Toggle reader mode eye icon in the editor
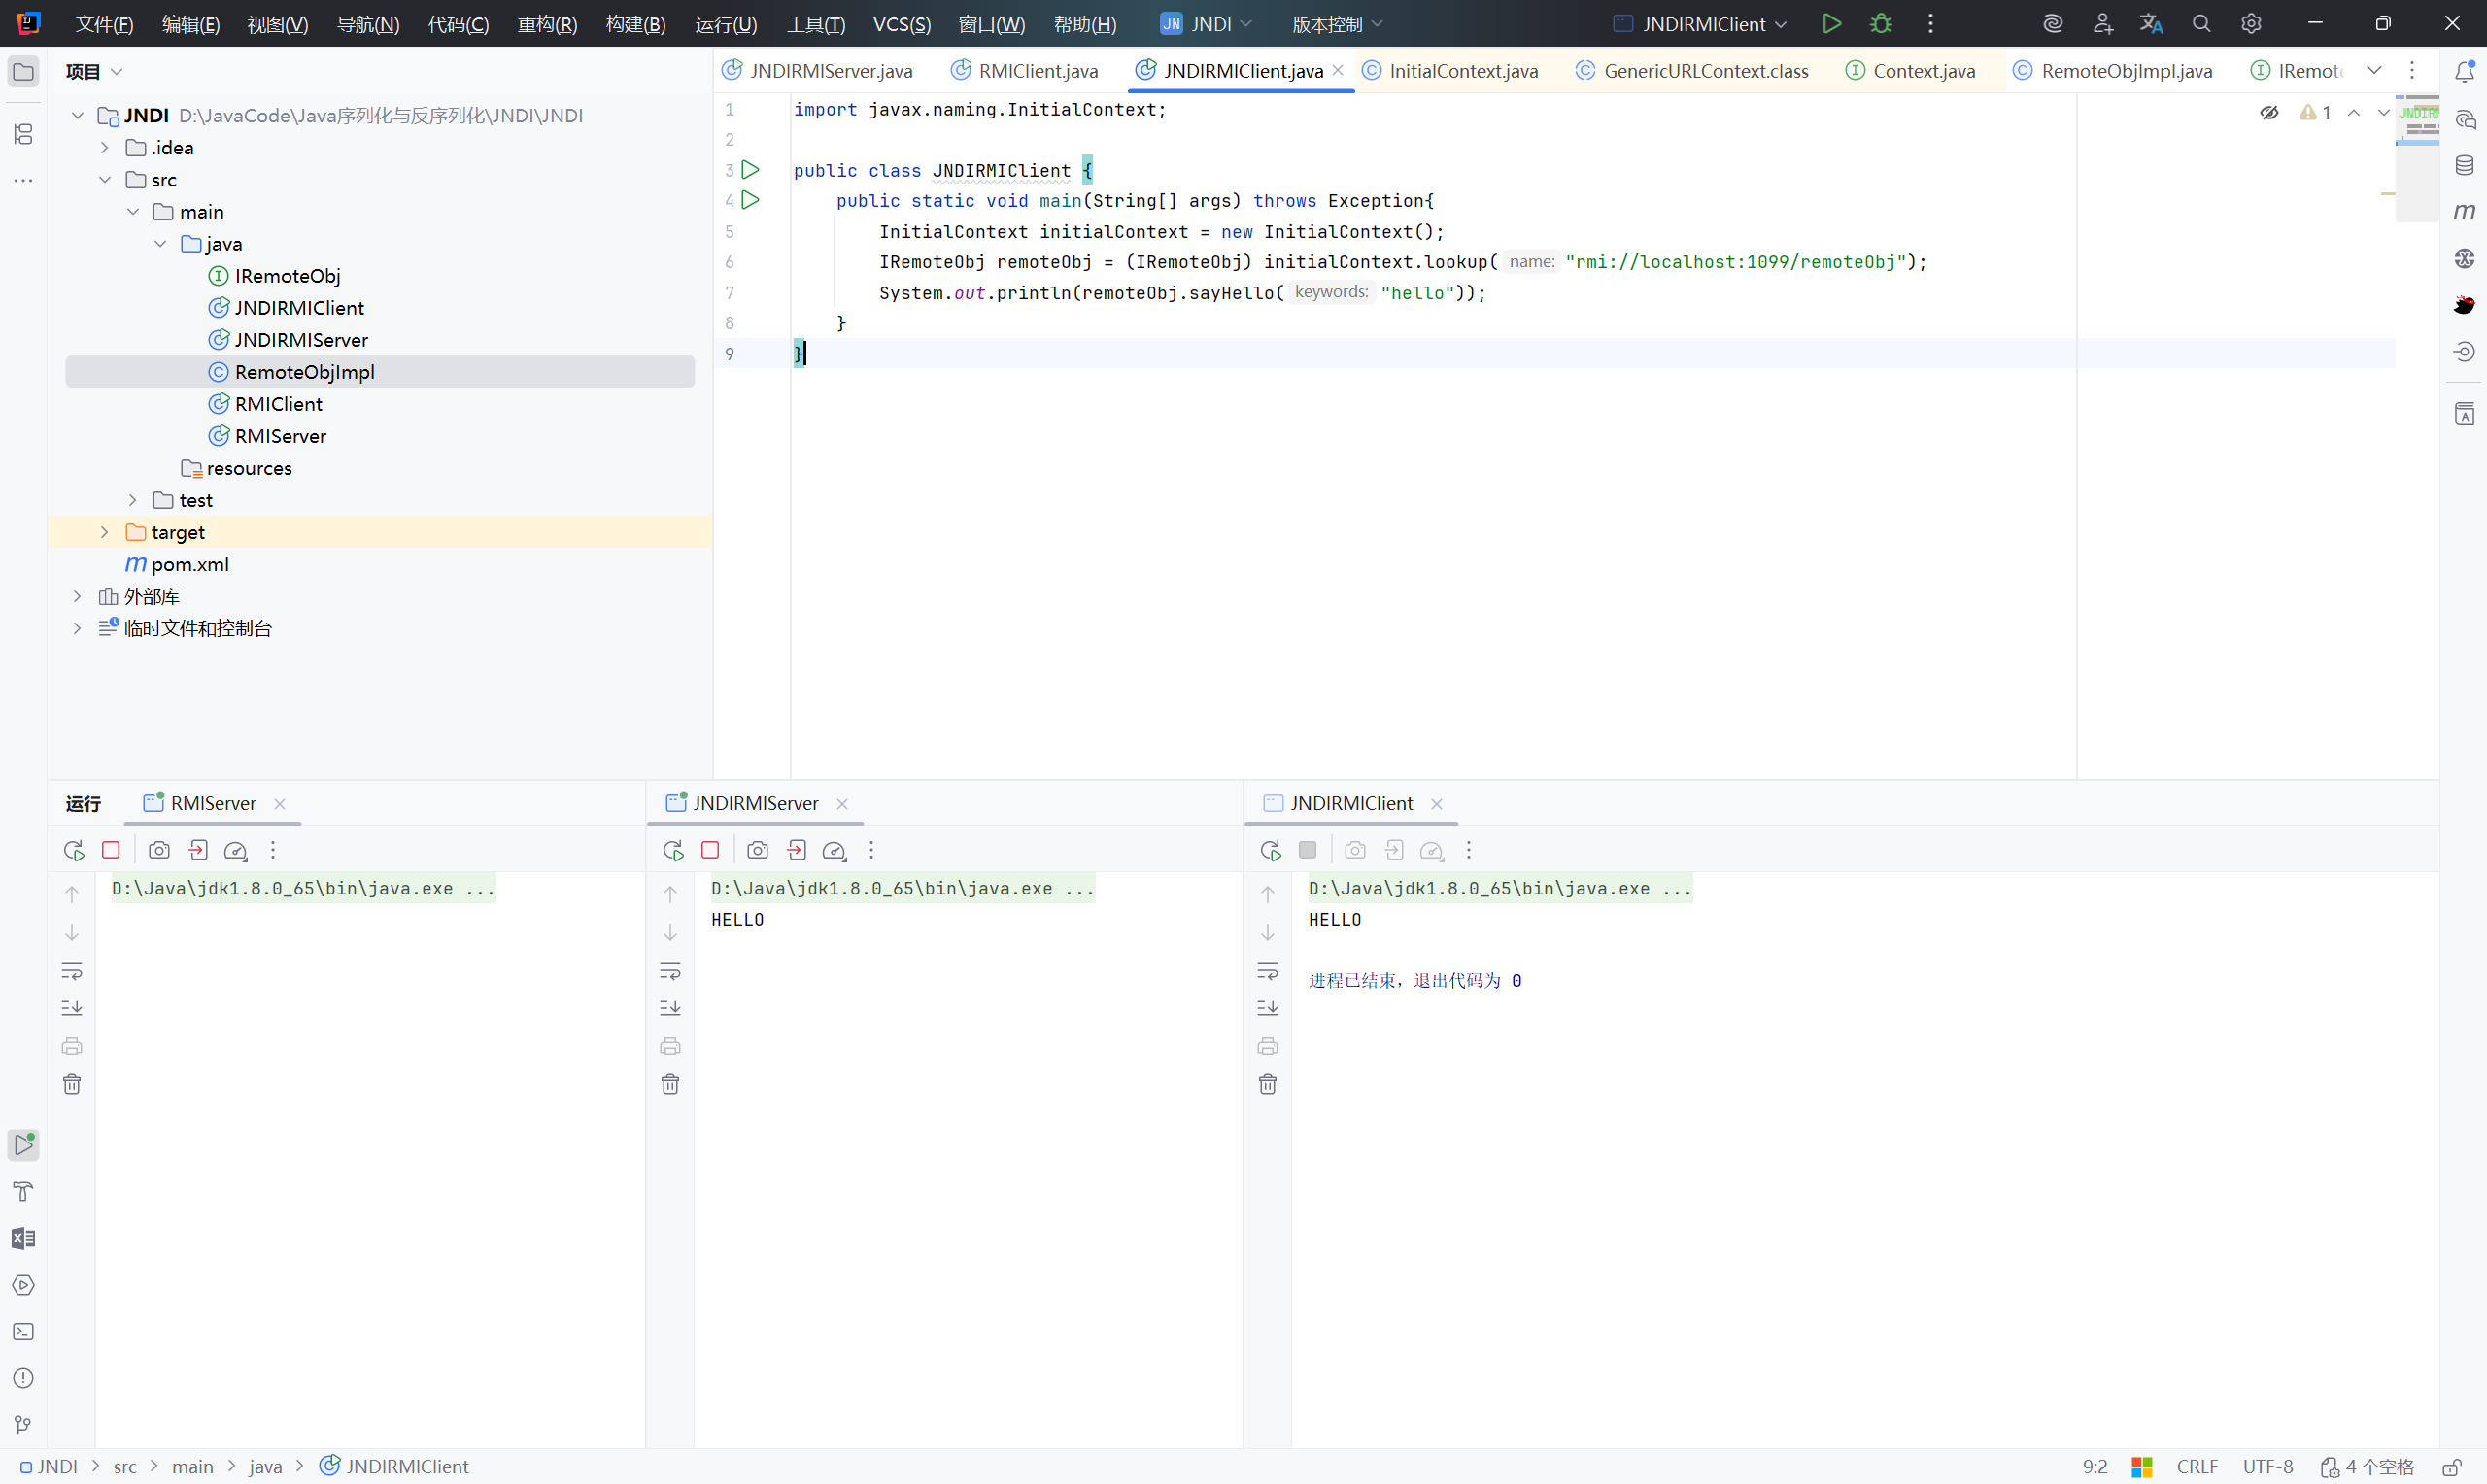2487x1484 pixels. [x=2269, y=113]
